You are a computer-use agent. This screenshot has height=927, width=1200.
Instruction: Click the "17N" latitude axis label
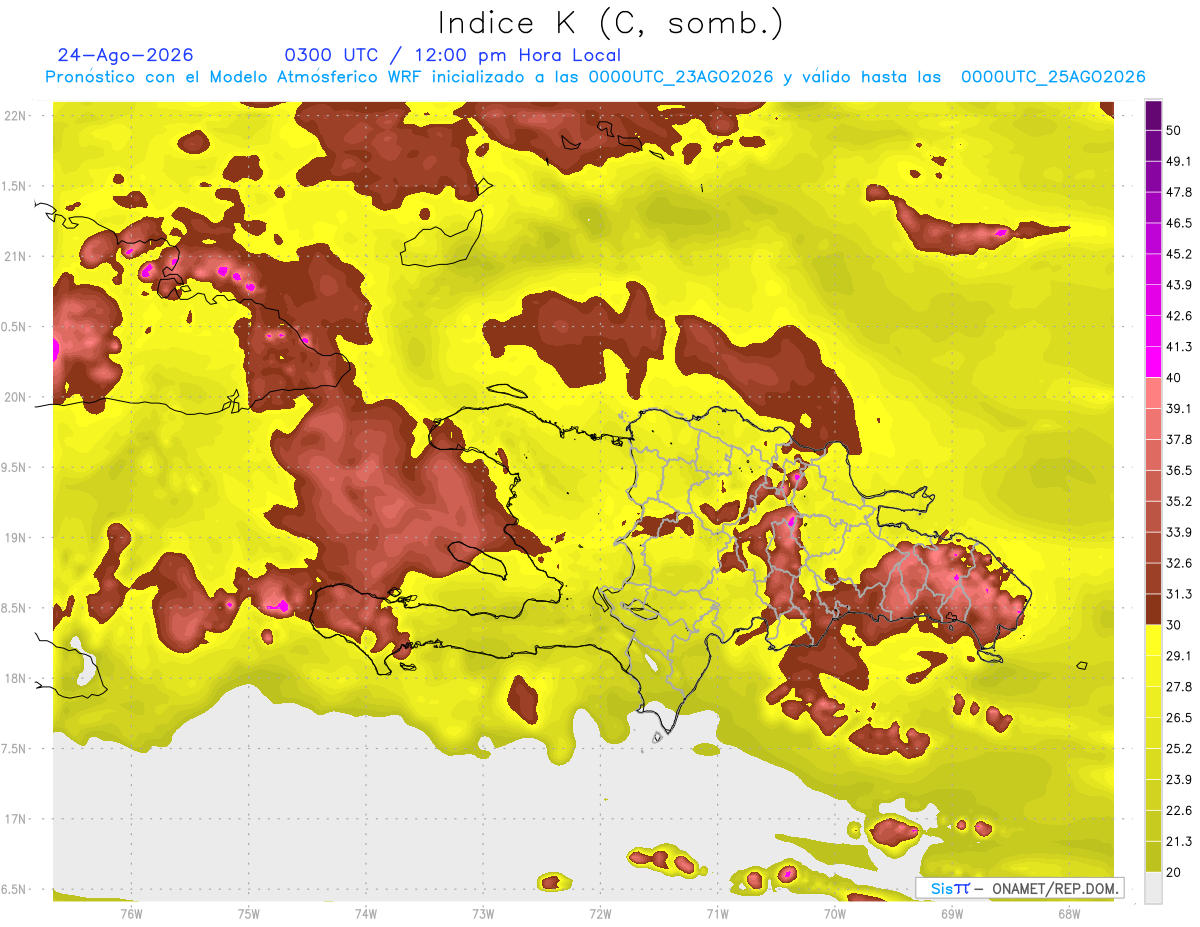coord(17,819)
